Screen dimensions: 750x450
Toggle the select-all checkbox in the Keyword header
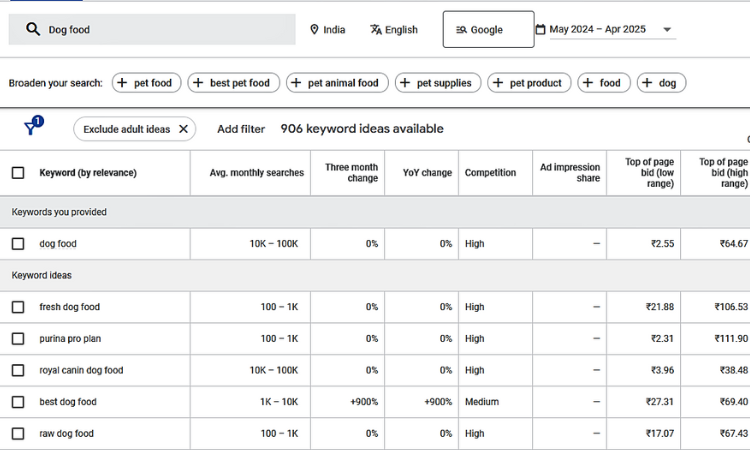point(18,173)
